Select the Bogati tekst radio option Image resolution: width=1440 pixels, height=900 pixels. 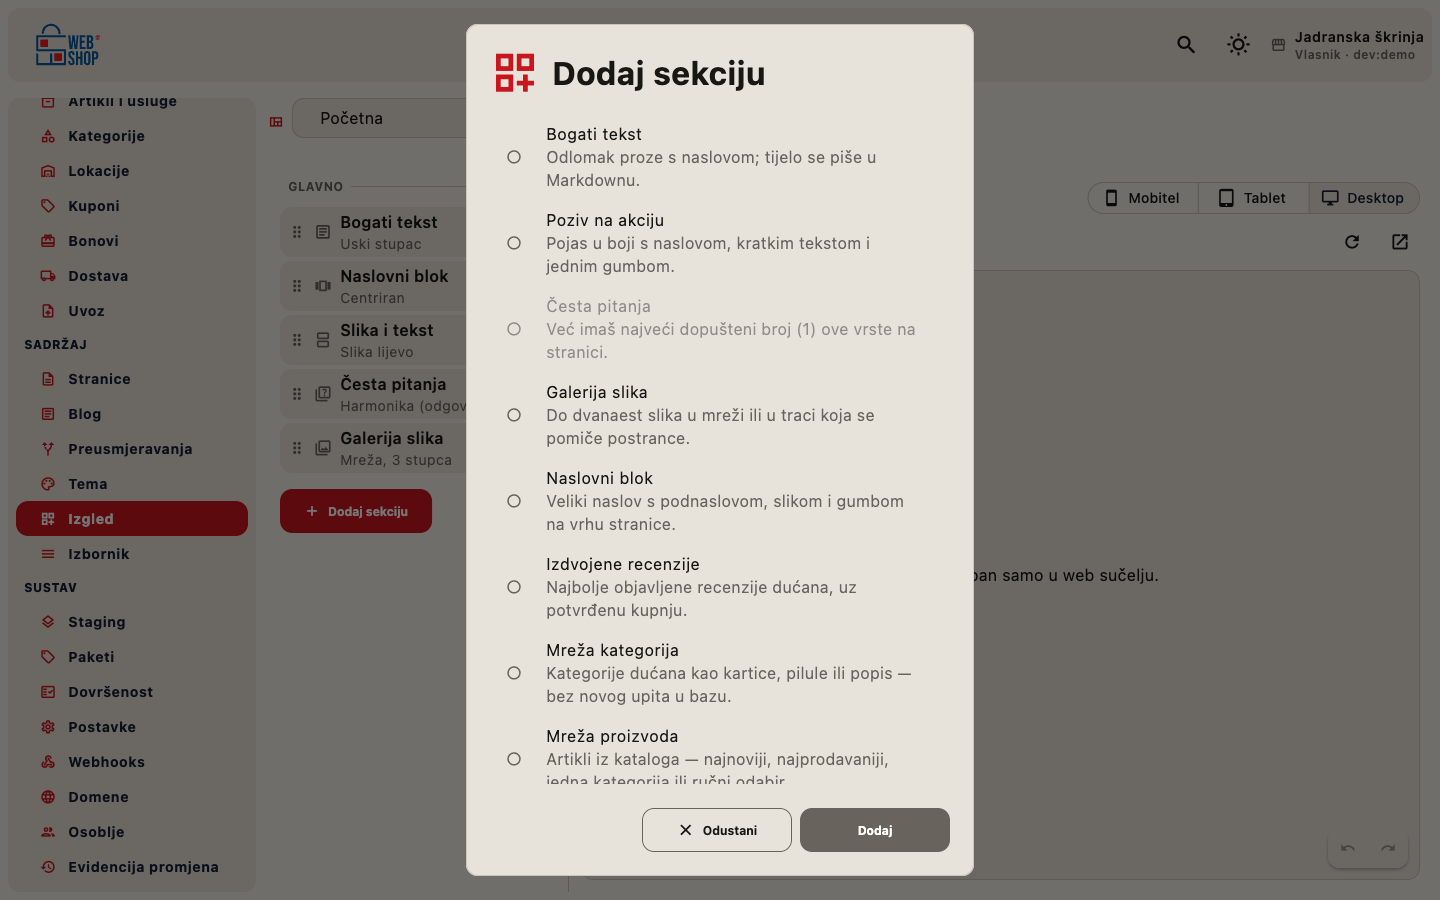pyautogui.click(x=514, y=157)
